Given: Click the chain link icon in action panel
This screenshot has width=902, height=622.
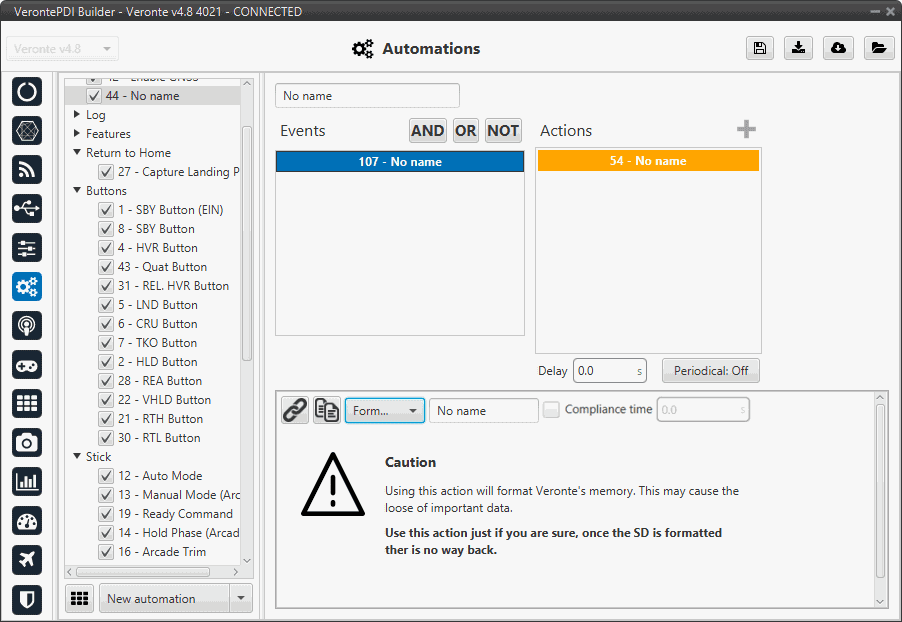Looking at the screenshot, I should pyautogui.click(x=294, y=410).
